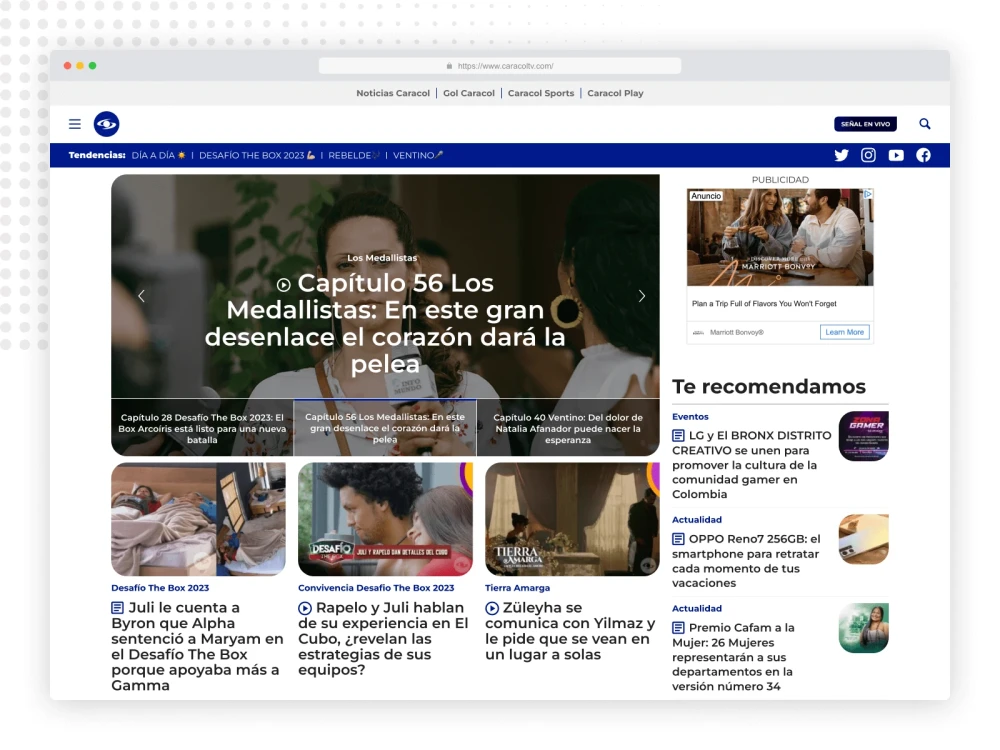The image size is (1000, 750).
Task: Open the hamburger menu icon
Action: (75, 124)
